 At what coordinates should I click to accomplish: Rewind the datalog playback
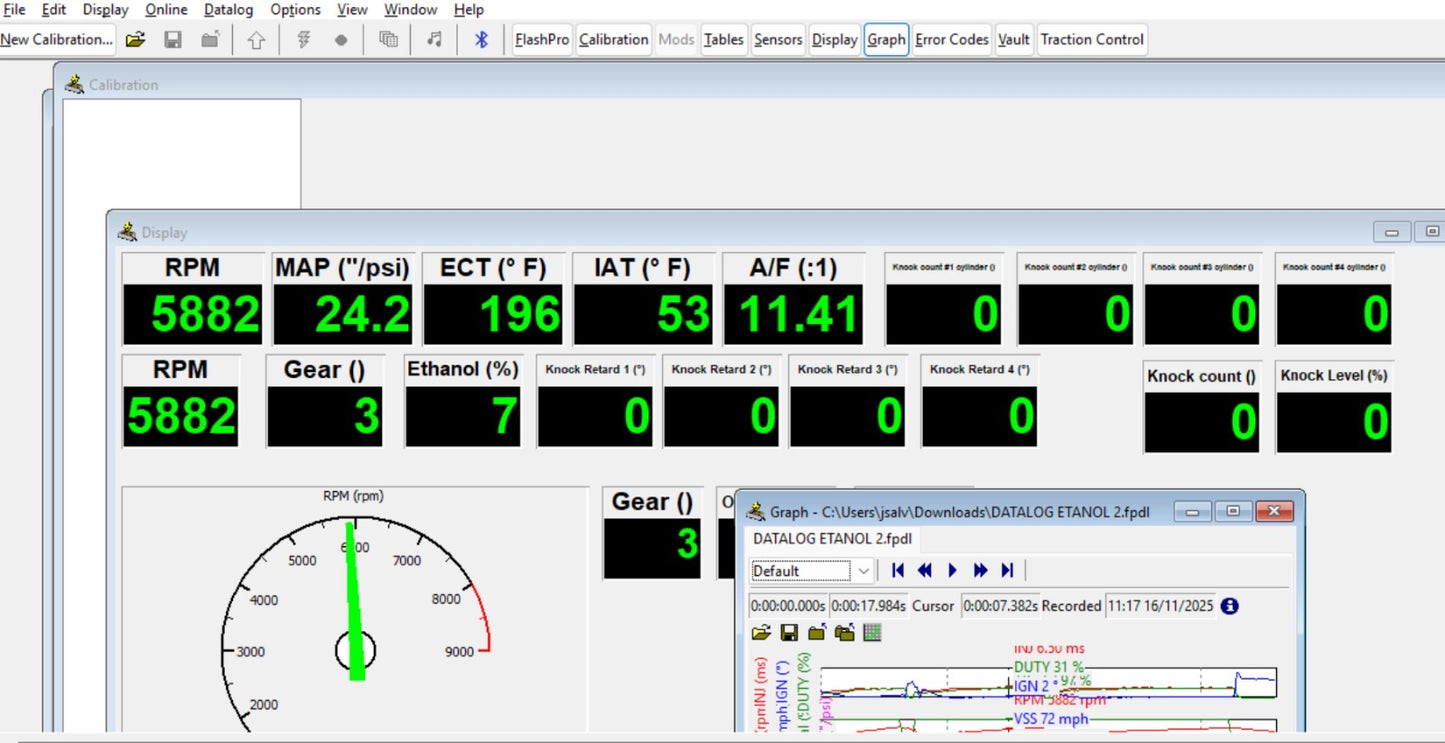tap(925, 570)
